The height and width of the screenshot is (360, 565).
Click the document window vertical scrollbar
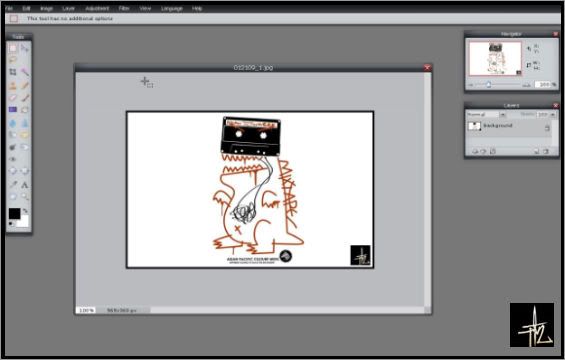427,190
